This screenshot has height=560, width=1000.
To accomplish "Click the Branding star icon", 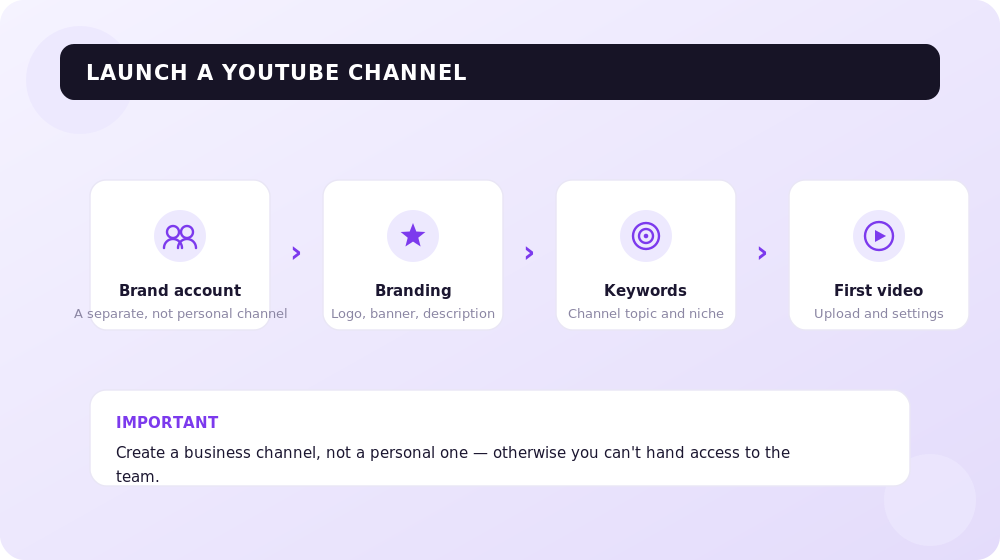I will click(413, 235).
